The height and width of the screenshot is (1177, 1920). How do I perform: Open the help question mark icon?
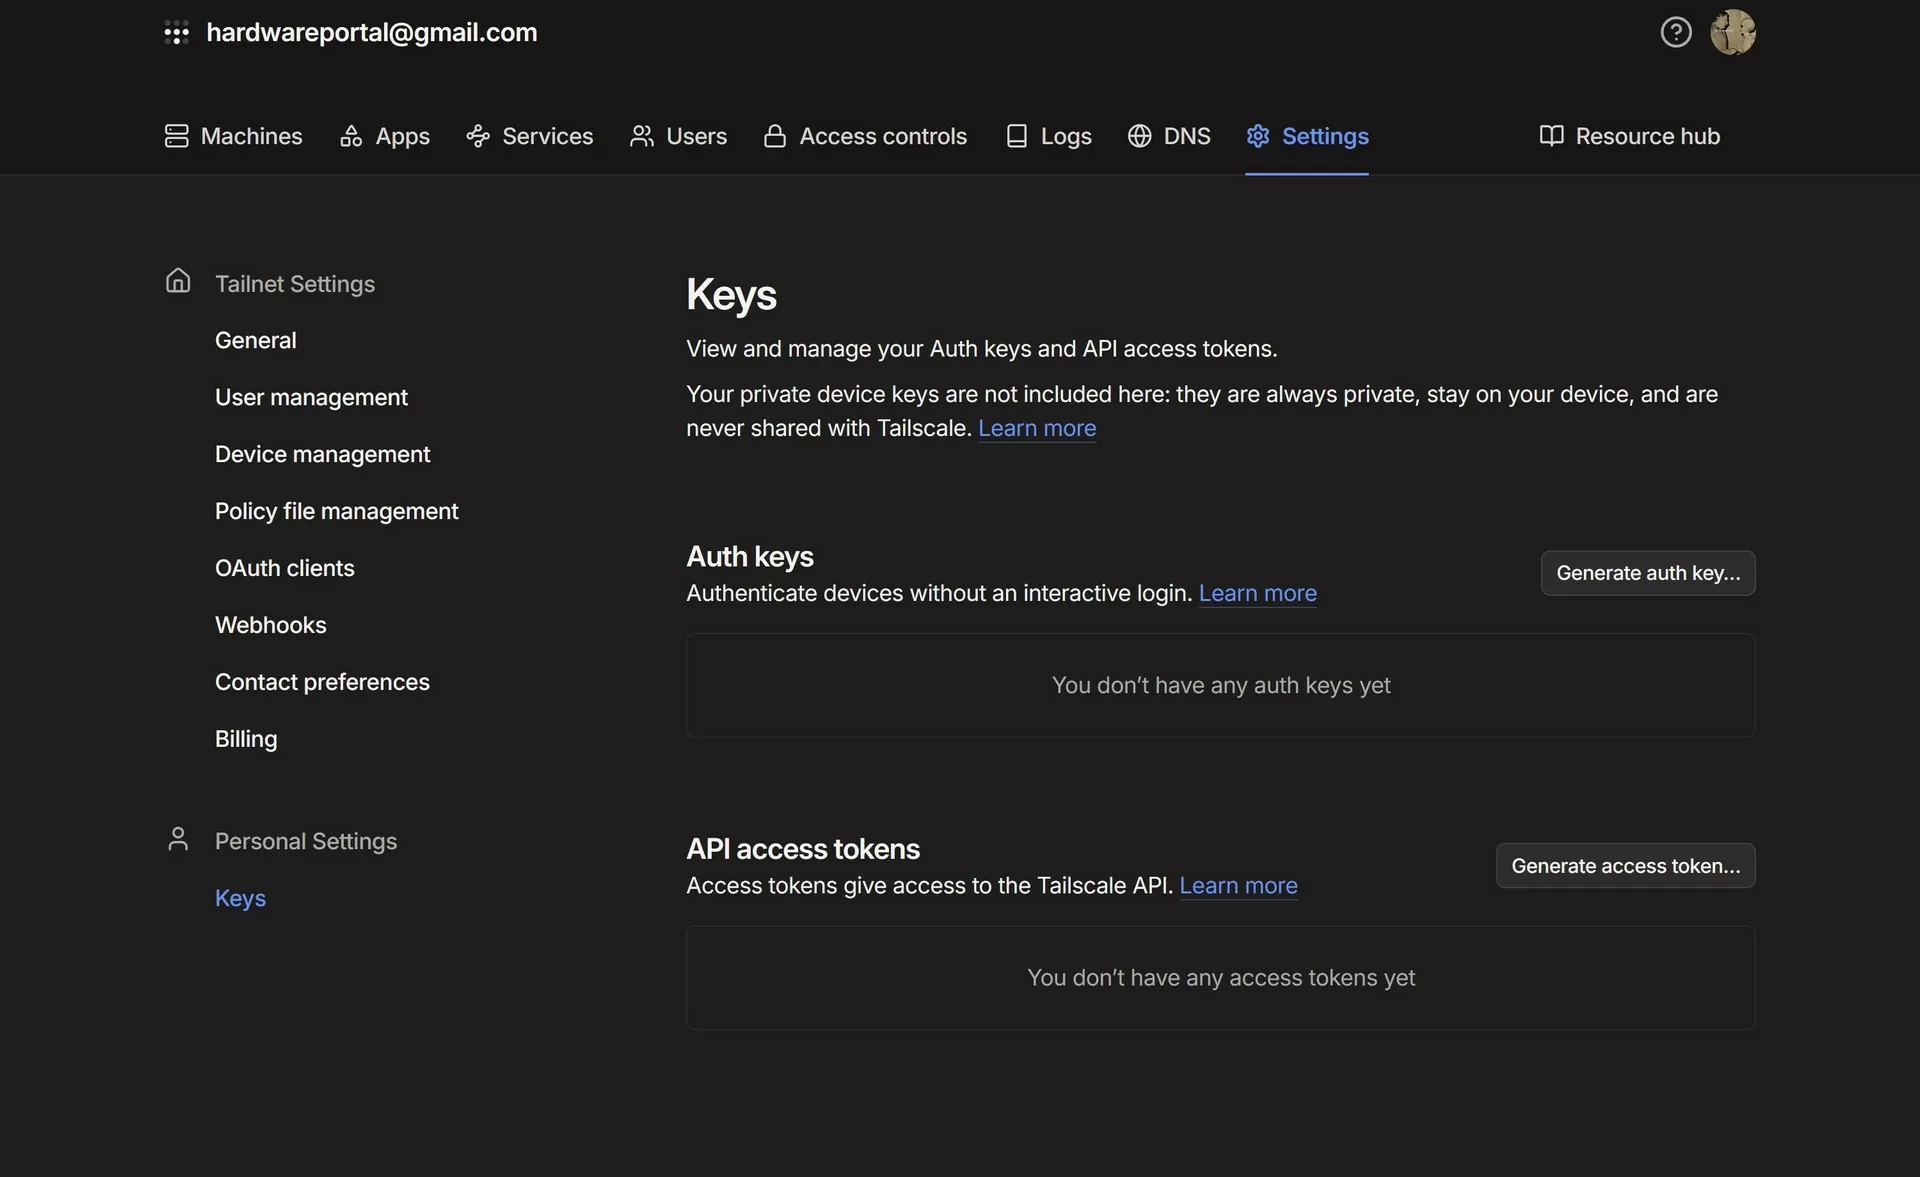click(1675, 33)
